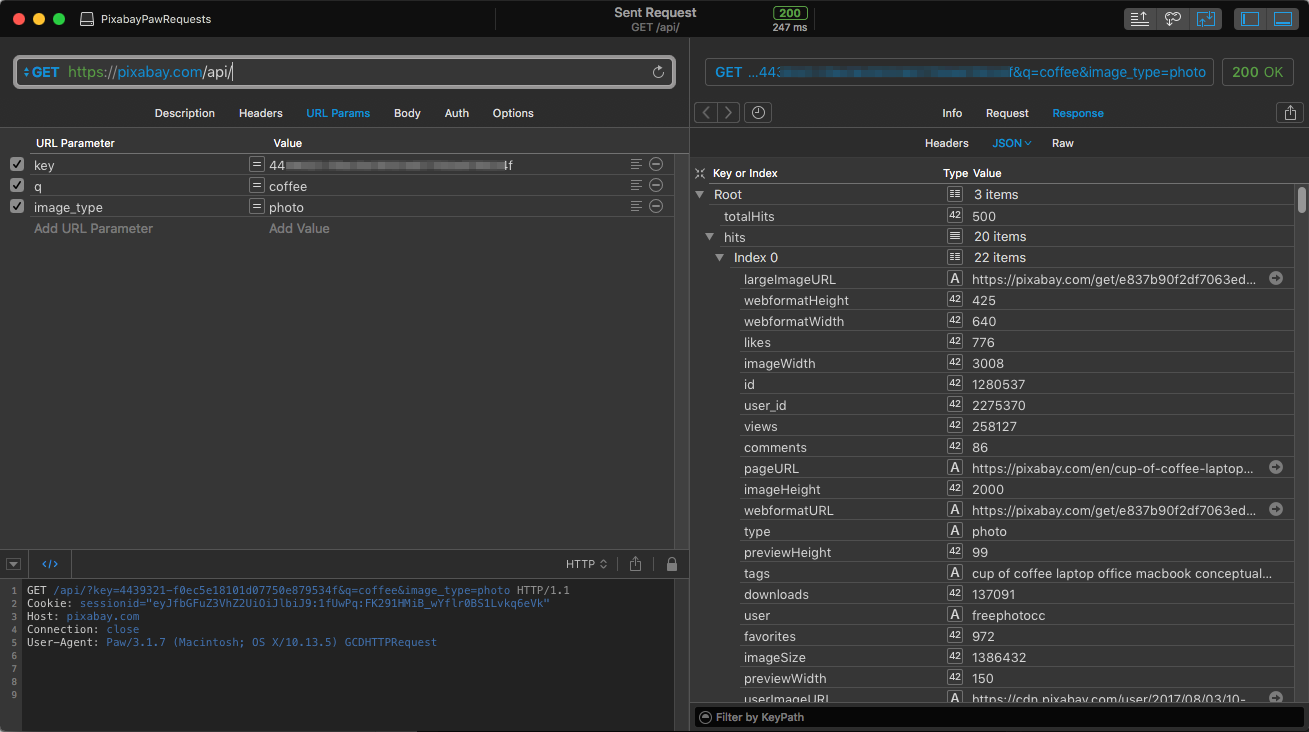Screen dimensions: 1309x732
Task: Switch to the Headers request tab
Action: pos(261,113)
